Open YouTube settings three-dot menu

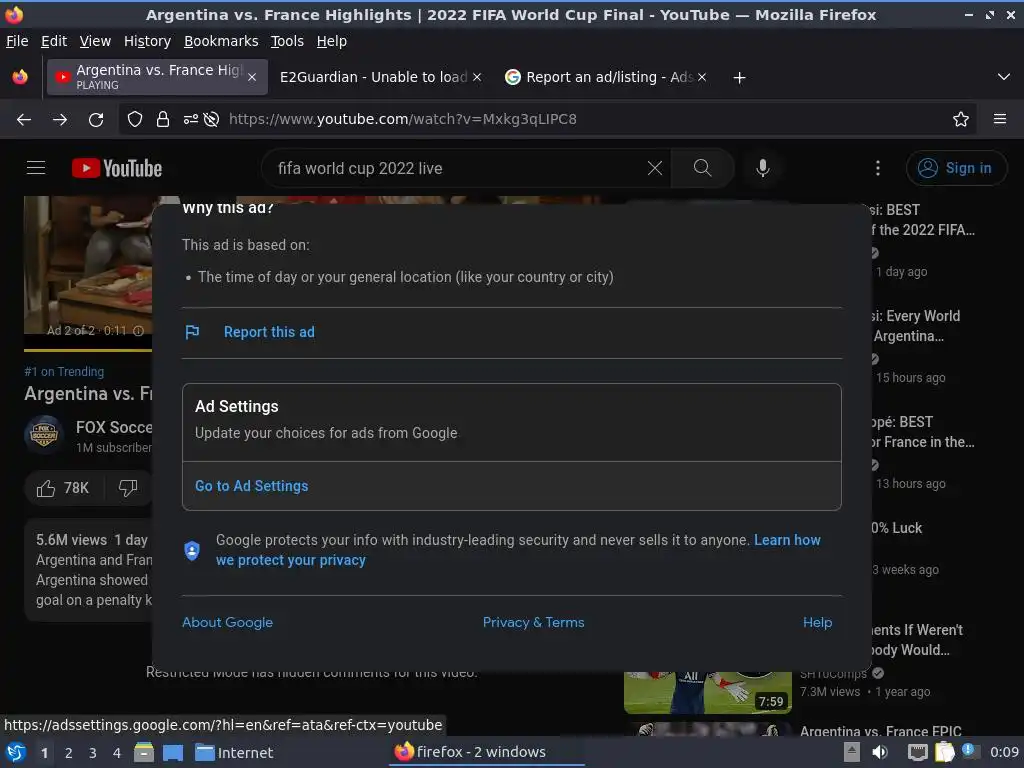pos(878,168)
